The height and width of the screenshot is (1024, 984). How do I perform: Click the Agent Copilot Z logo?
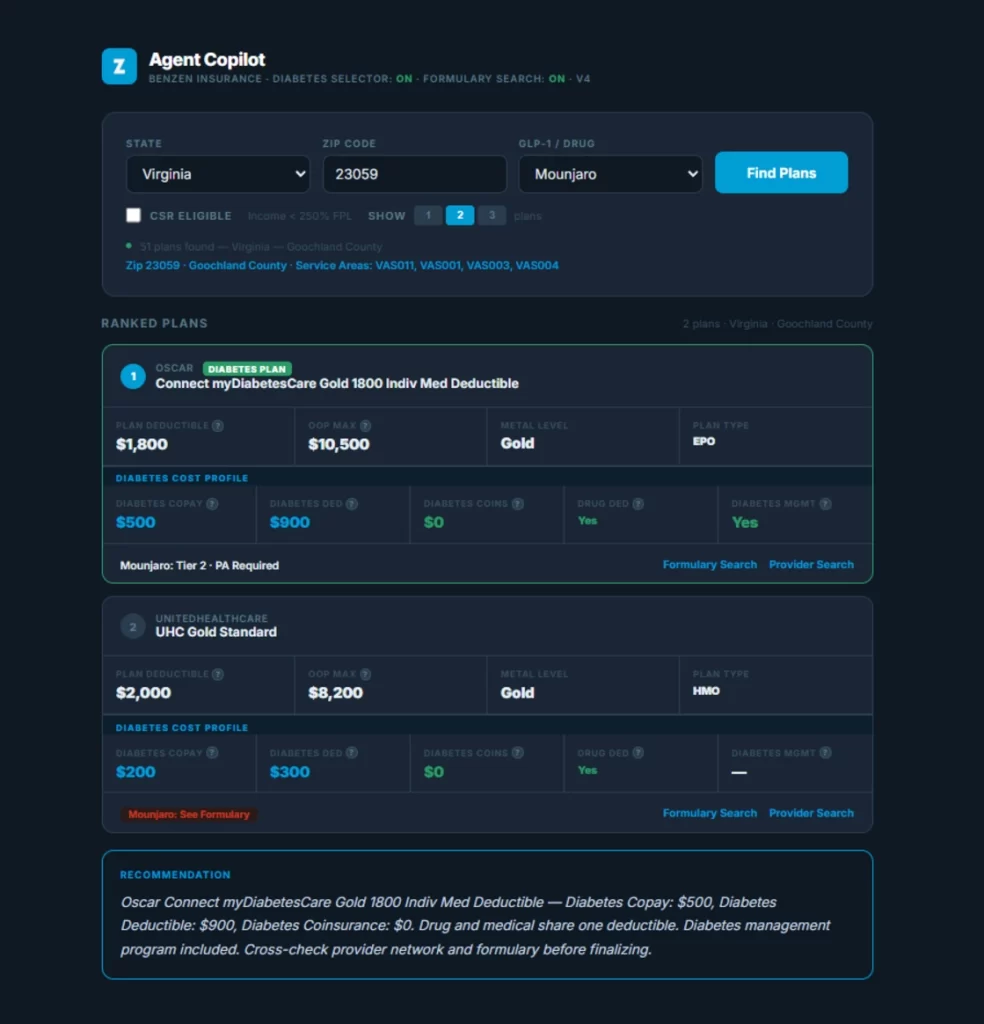click(x=119, y=66)
